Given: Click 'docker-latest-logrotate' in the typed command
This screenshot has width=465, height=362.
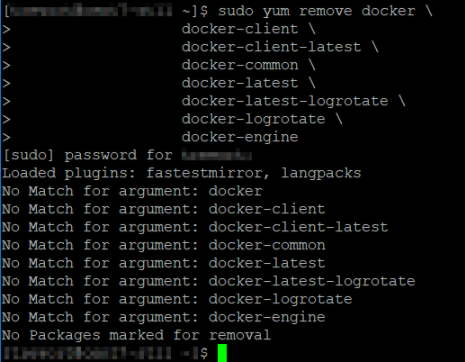Looking at the screenshot, I should click(285, 101).
